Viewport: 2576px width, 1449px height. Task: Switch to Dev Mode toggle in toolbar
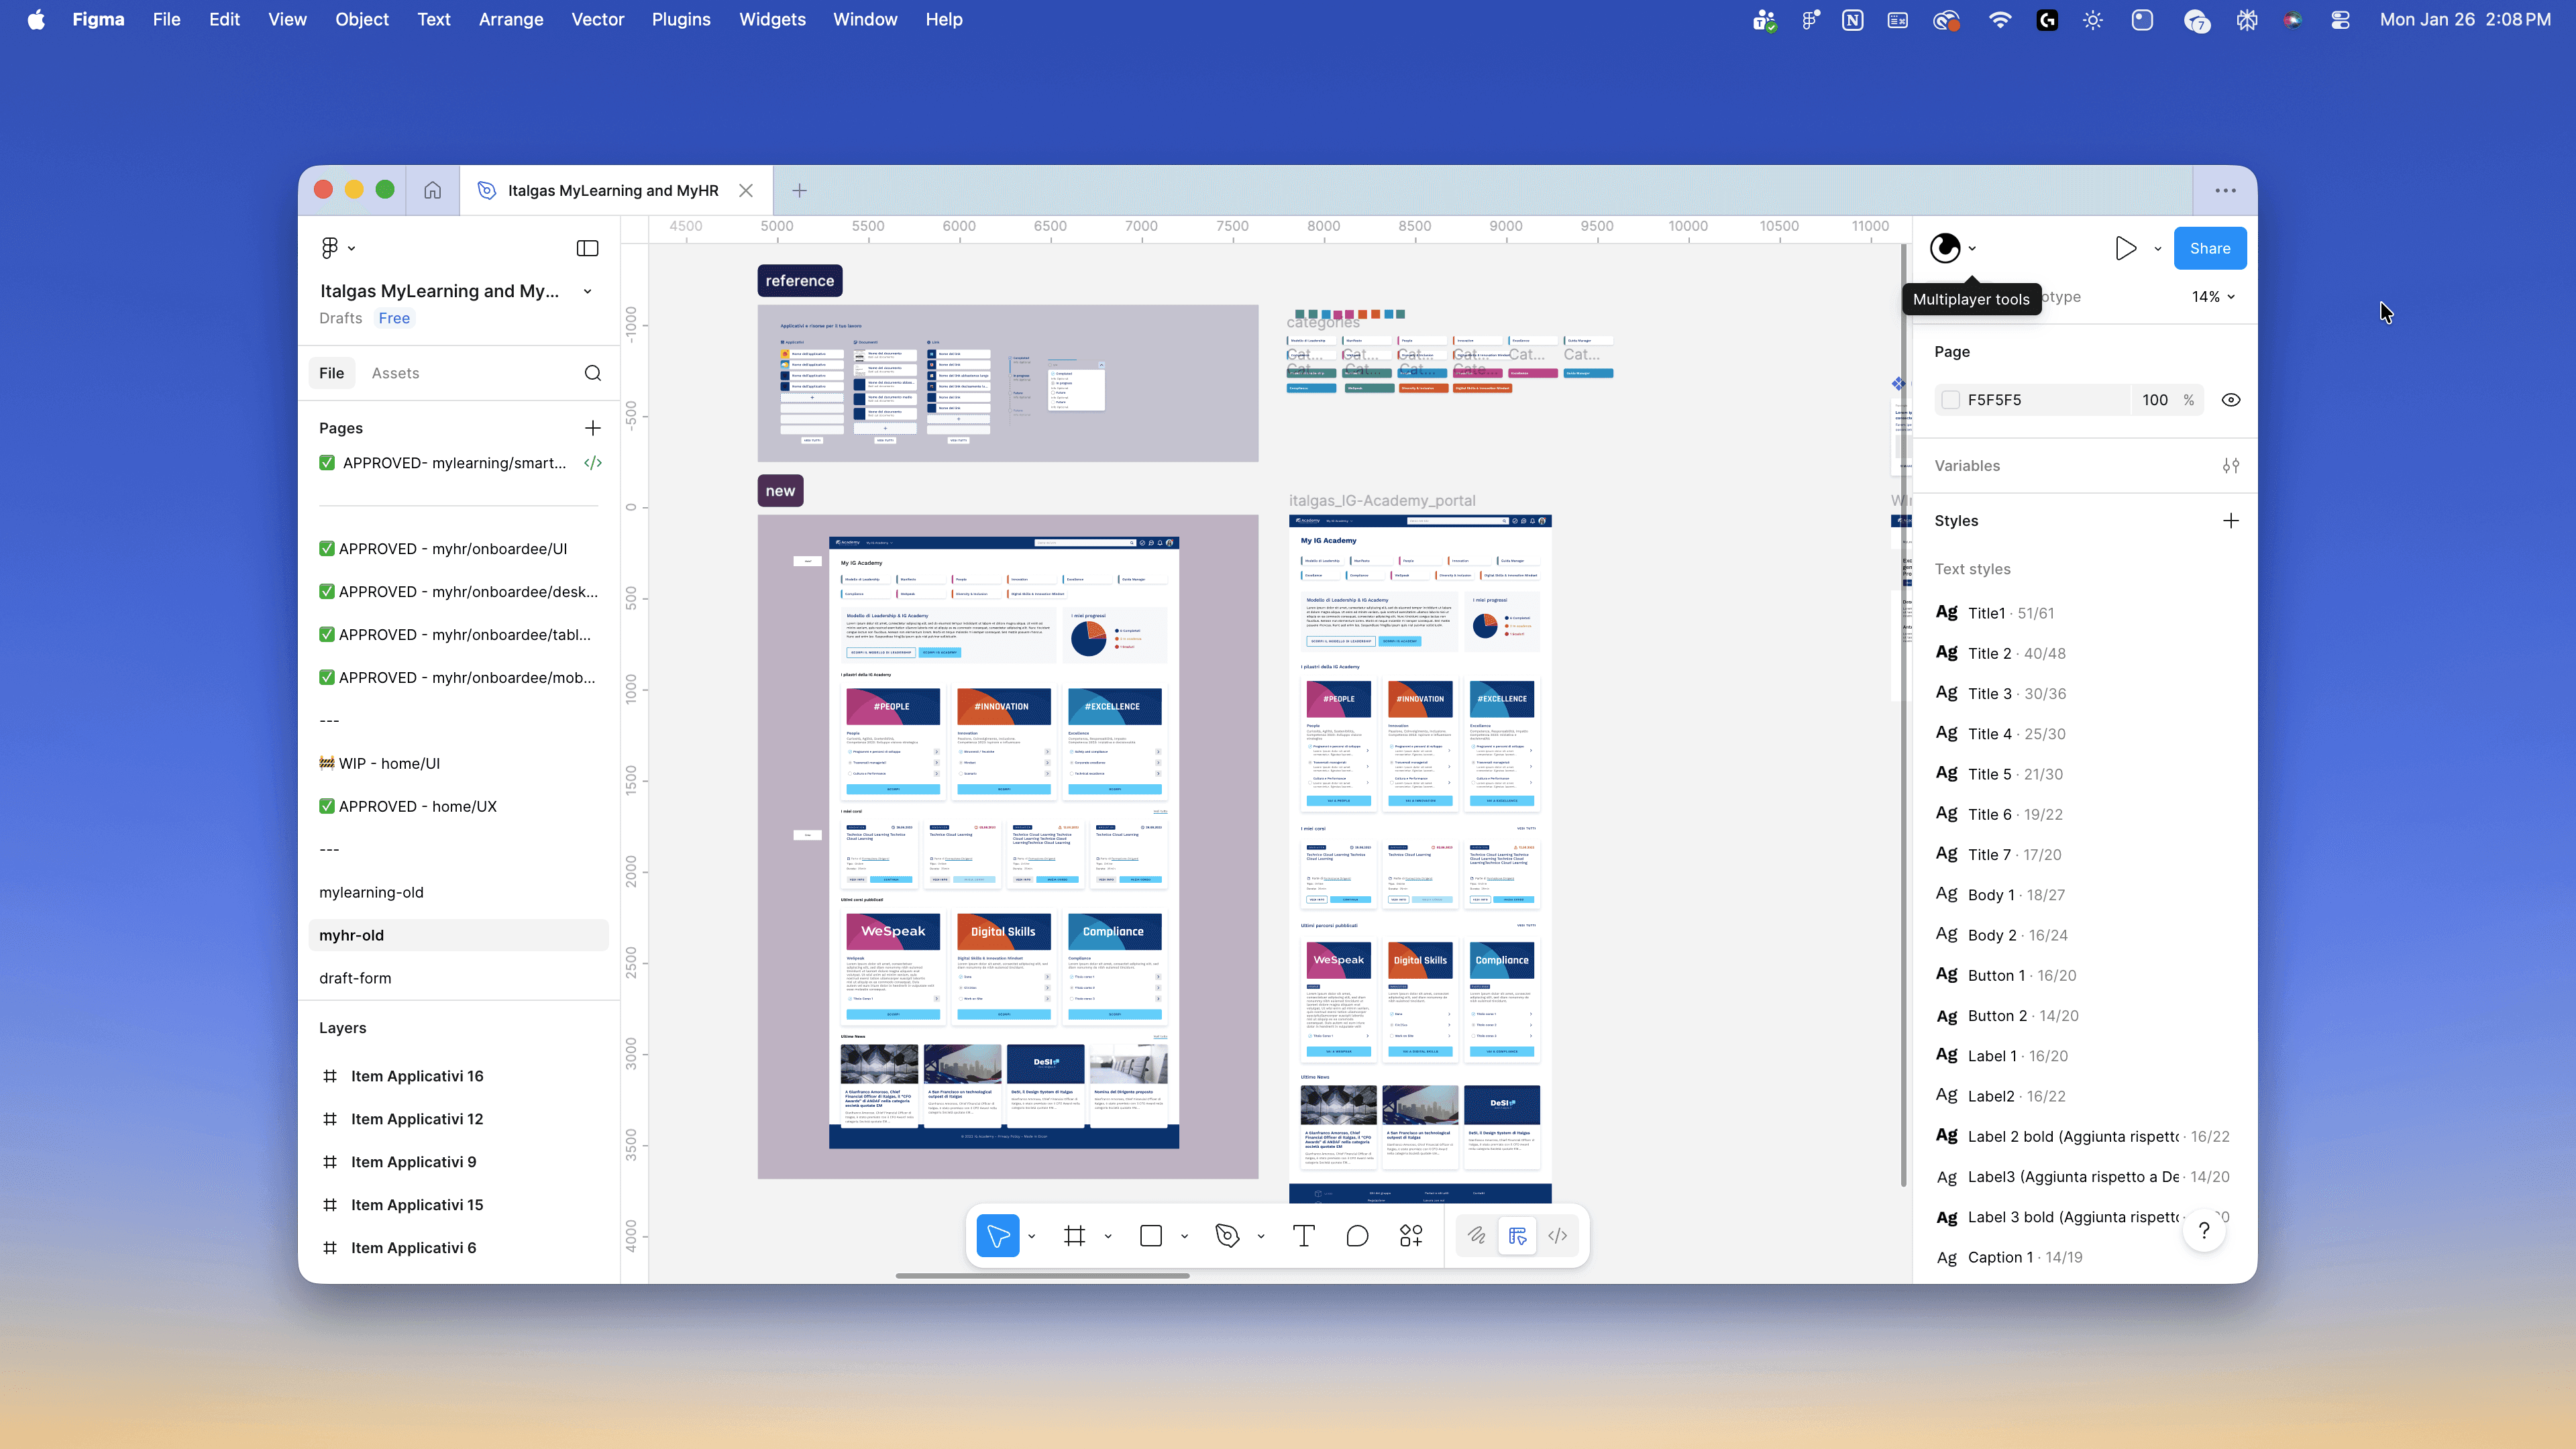[1558, 1236]
